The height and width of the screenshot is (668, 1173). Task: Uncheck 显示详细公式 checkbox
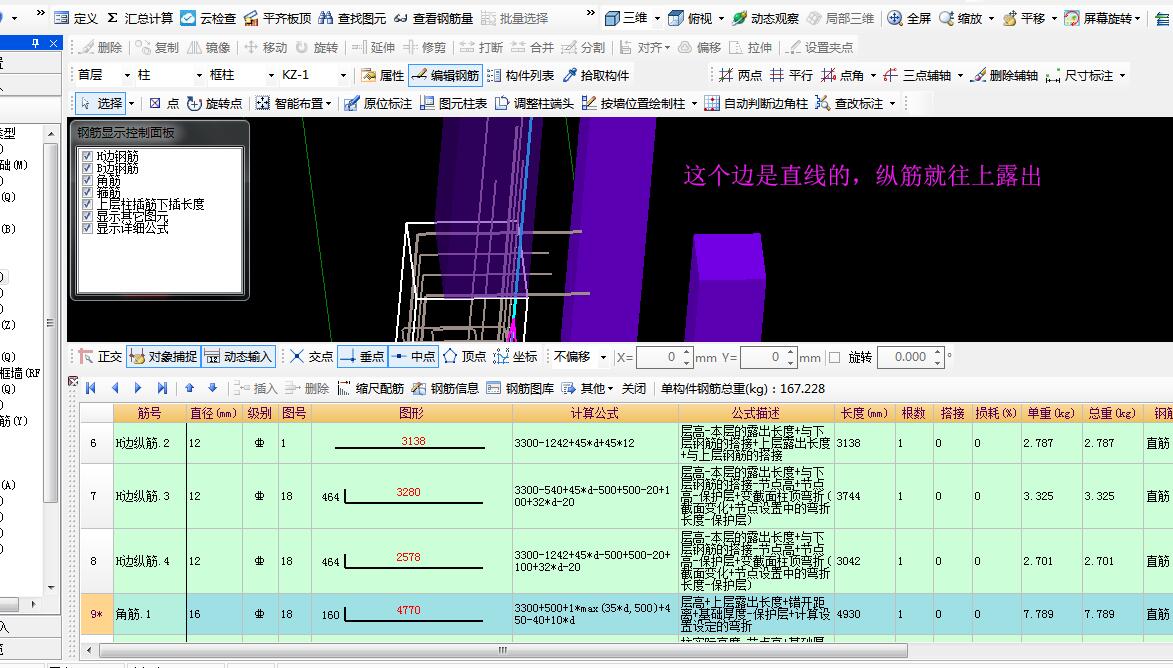click(88, 228)
